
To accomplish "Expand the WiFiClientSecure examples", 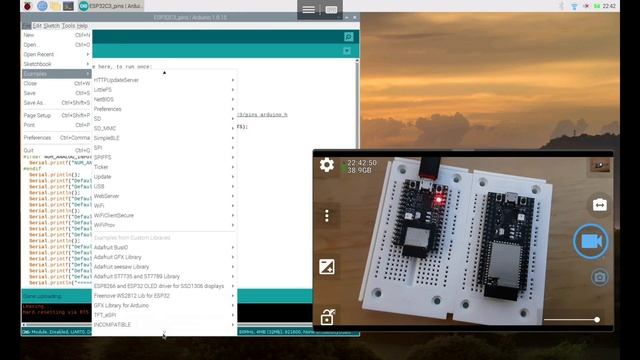I will point(164,215).
